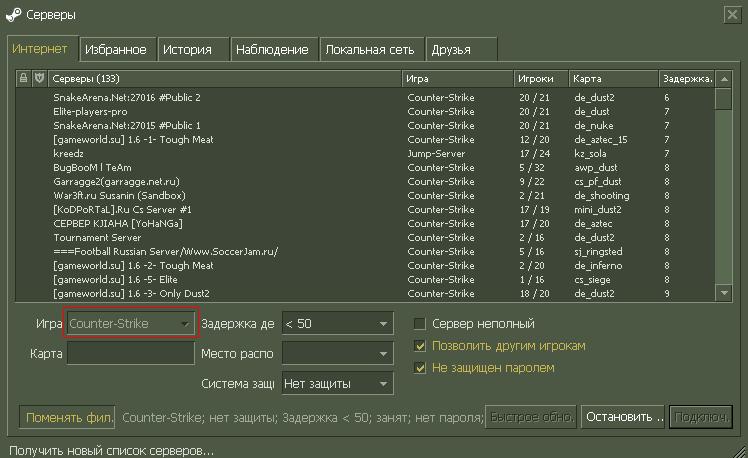This screenshot has width=748, height=458.
Task: Select [gameworld.su] 1.6 -2- Tough Meat
Action: click(x=365, y=265)
